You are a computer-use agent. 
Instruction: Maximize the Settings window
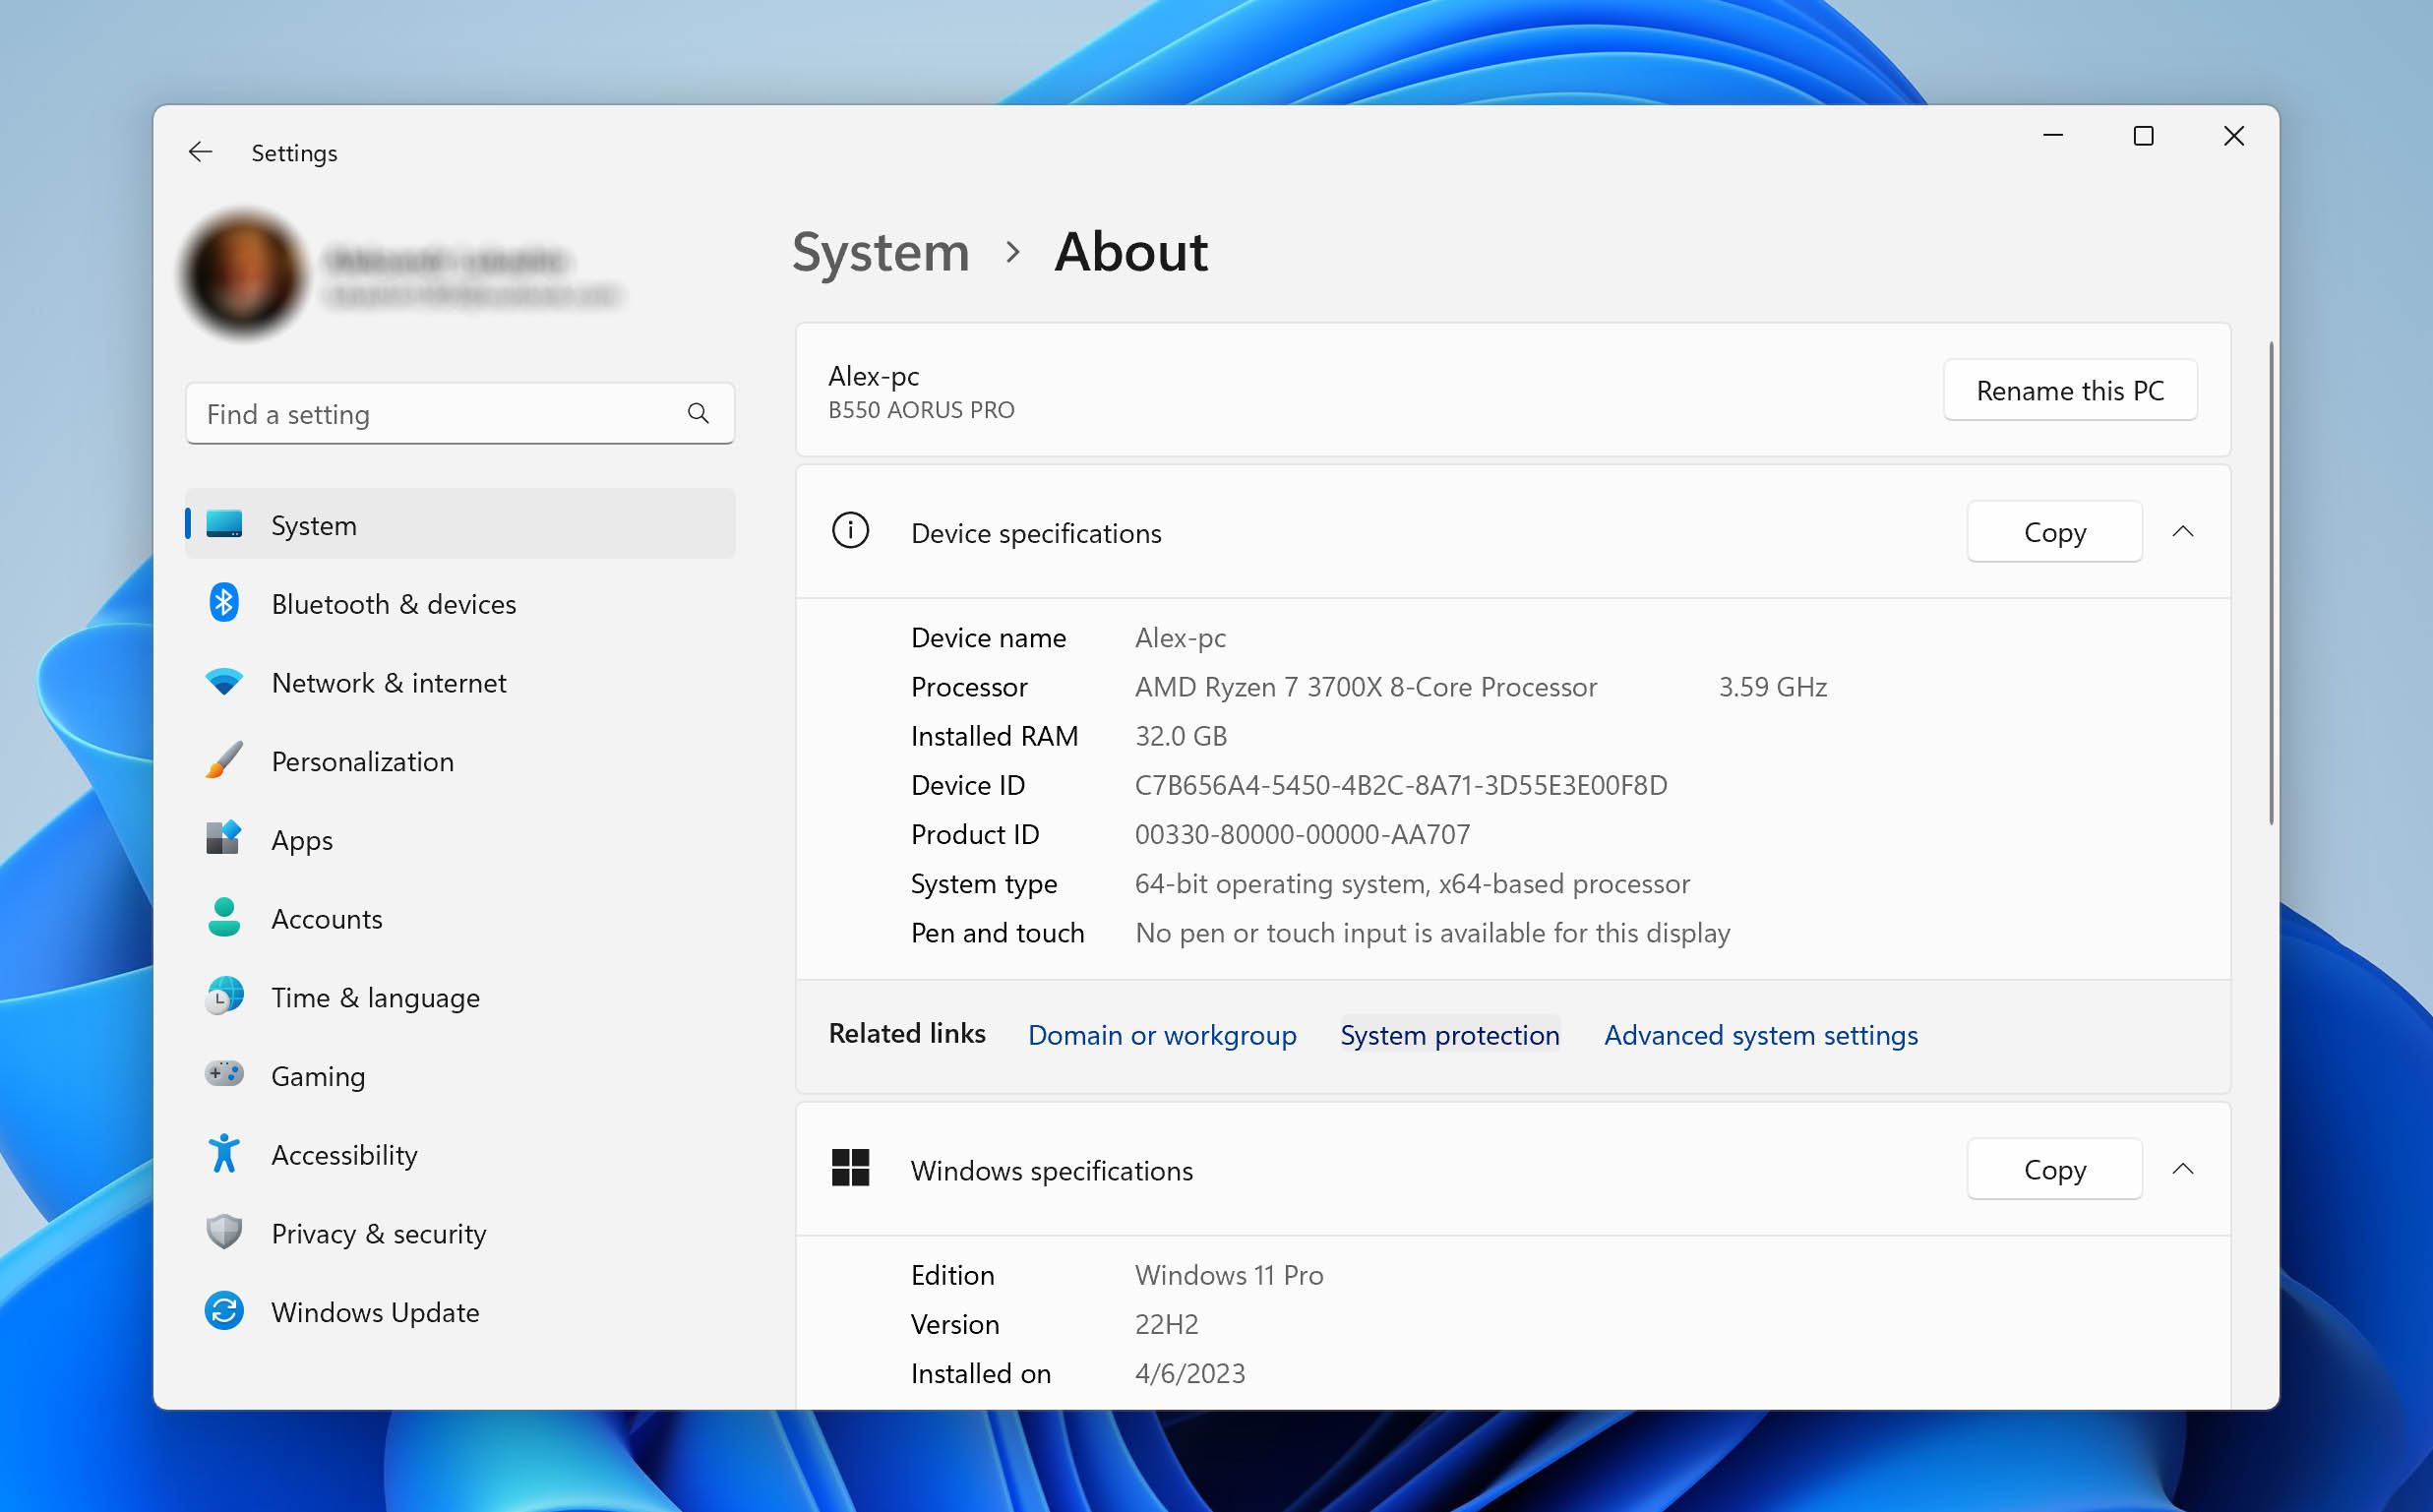click(2143, 135)
